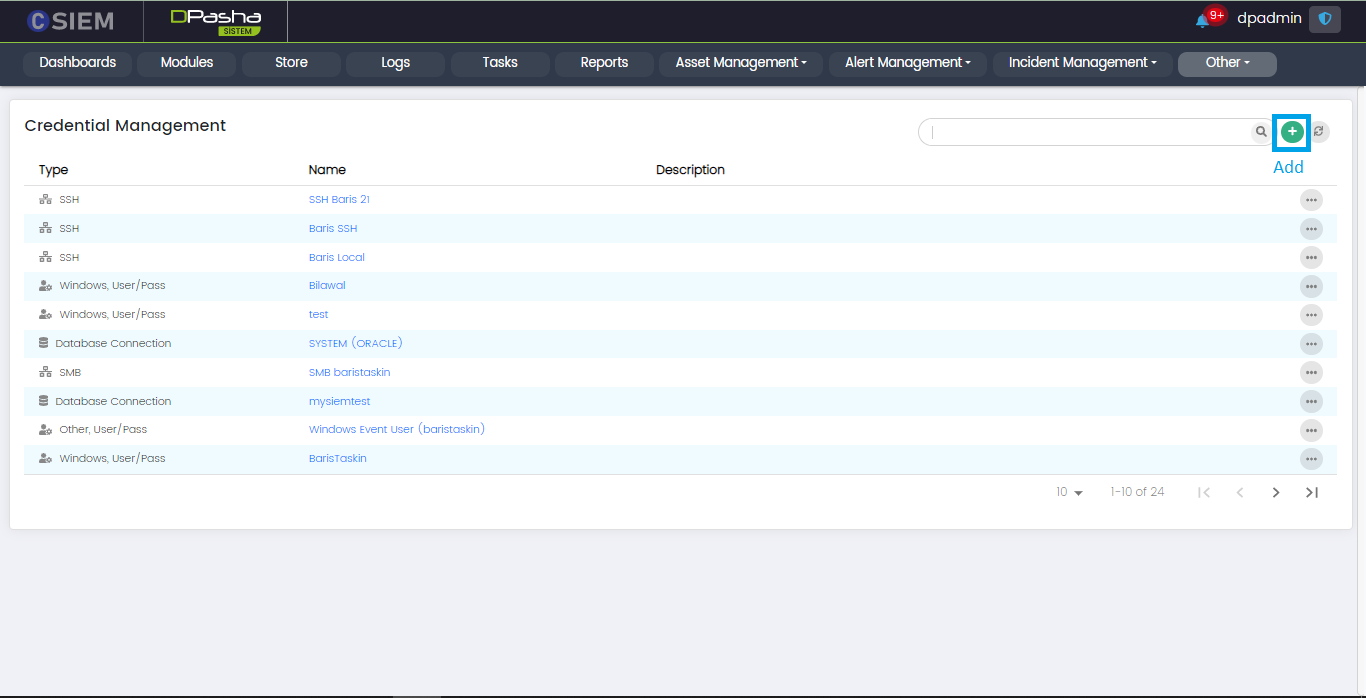Open the Logs menu item
1366x698 pixels.
coord(395,63)
